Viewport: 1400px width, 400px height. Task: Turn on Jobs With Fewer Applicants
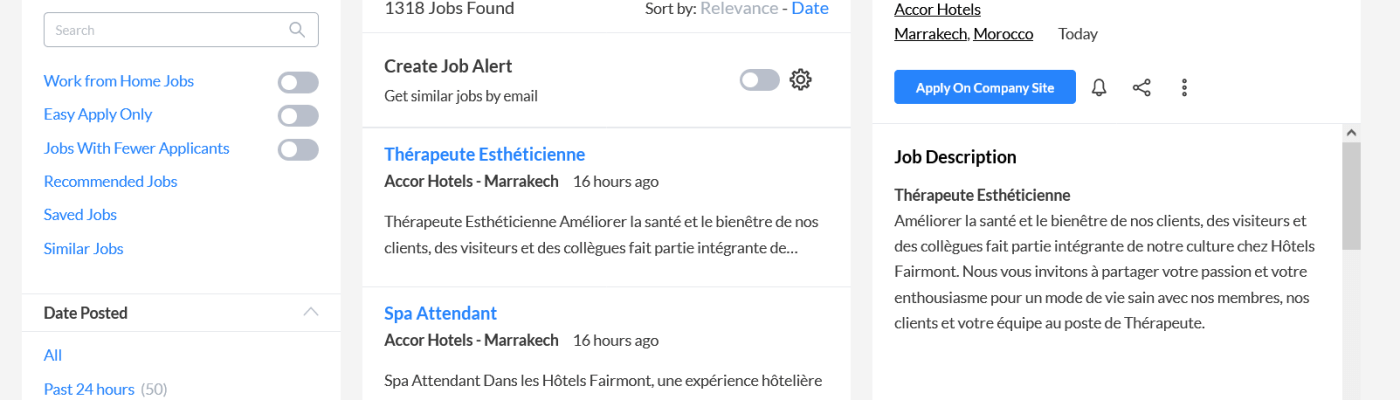coord(298,149)
